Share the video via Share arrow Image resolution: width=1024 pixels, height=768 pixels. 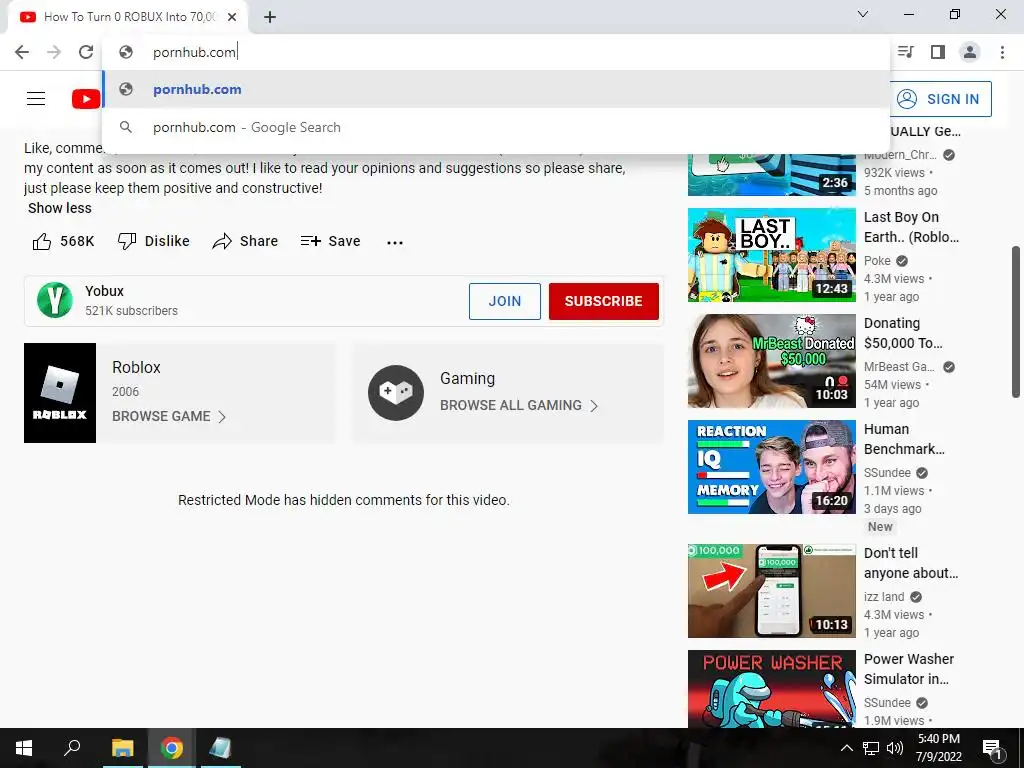point(245,241)
